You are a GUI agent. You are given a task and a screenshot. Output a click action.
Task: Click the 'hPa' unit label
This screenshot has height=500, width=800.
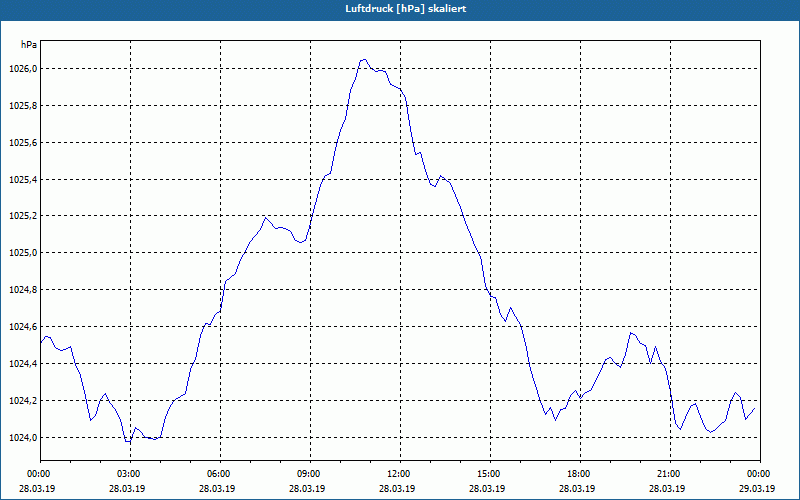[29, 45]
